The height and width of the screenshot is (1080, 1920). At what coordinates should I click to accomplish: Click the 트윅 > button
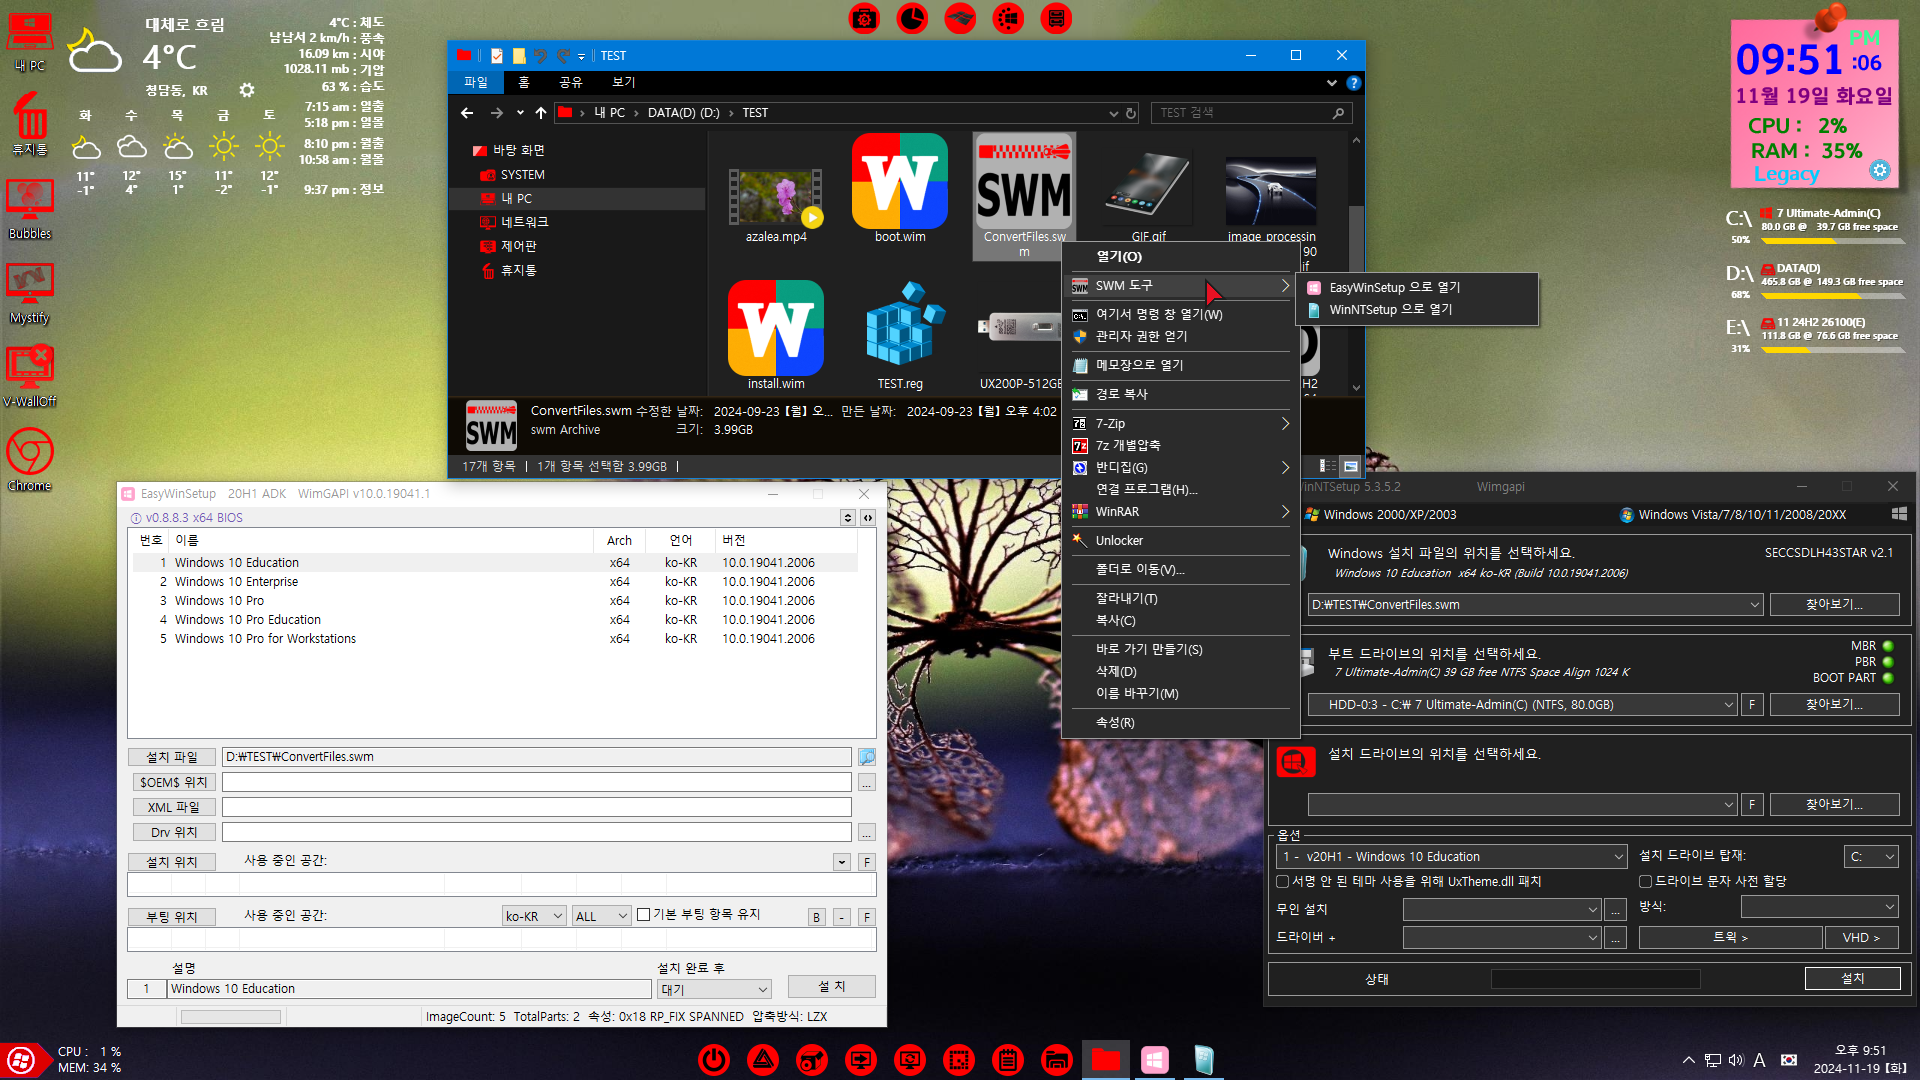(1730, 938)
